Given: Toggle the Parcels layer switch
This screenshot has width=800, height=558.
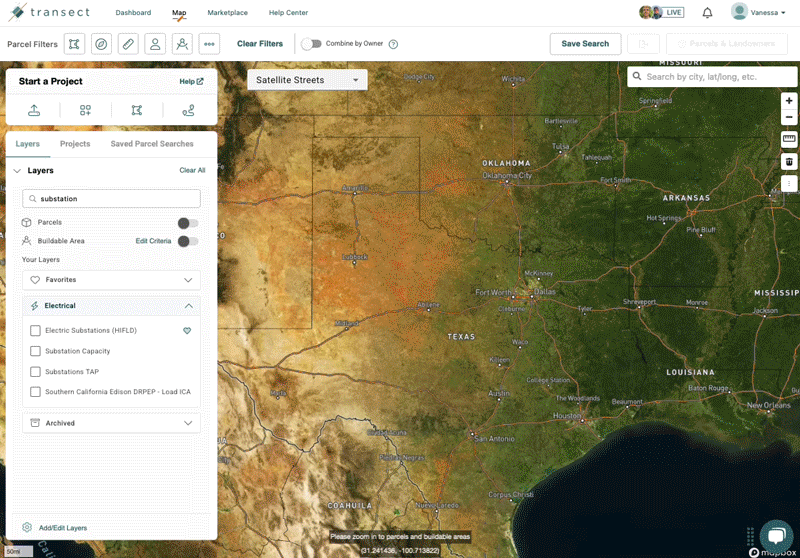Looking at the screenshot, I should [188, 223].
